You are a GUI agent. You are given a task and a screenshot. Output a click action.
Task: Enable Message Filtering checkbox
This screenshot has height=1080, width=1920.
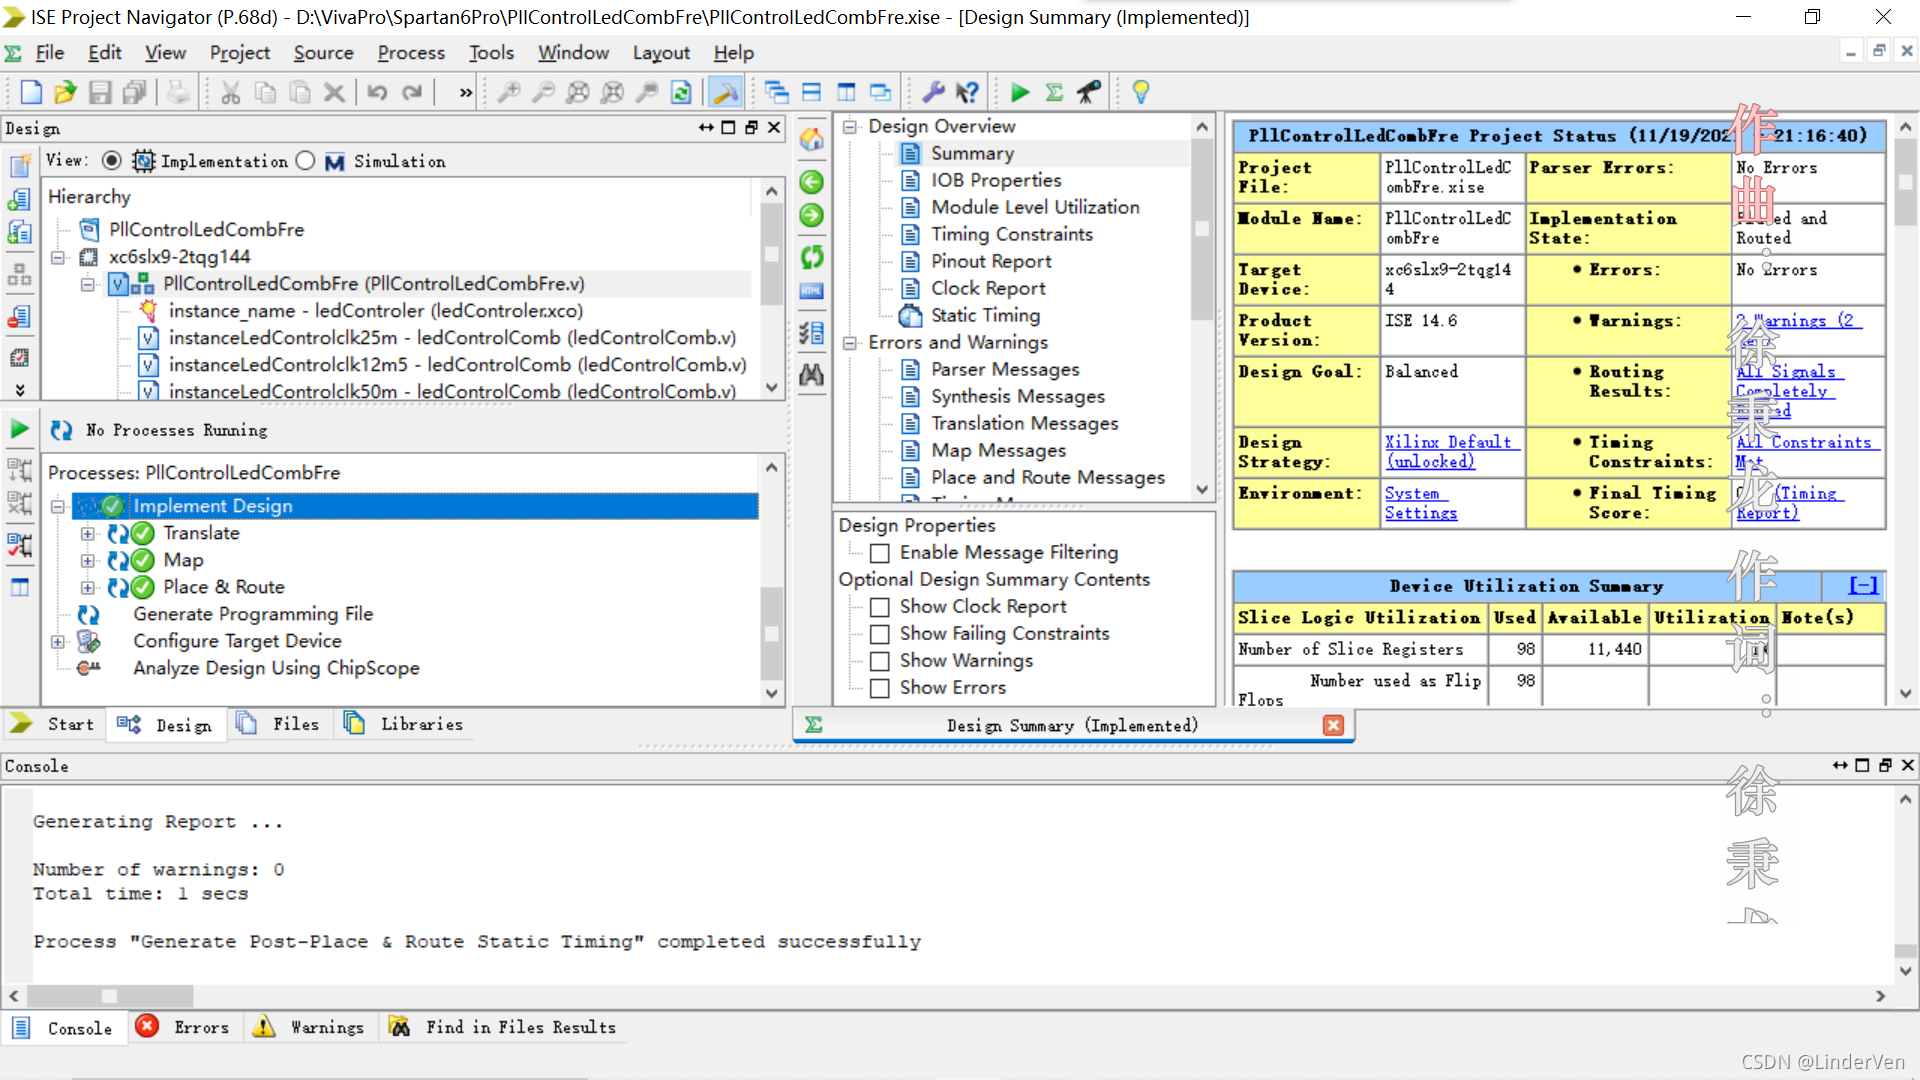coord(880,553)
